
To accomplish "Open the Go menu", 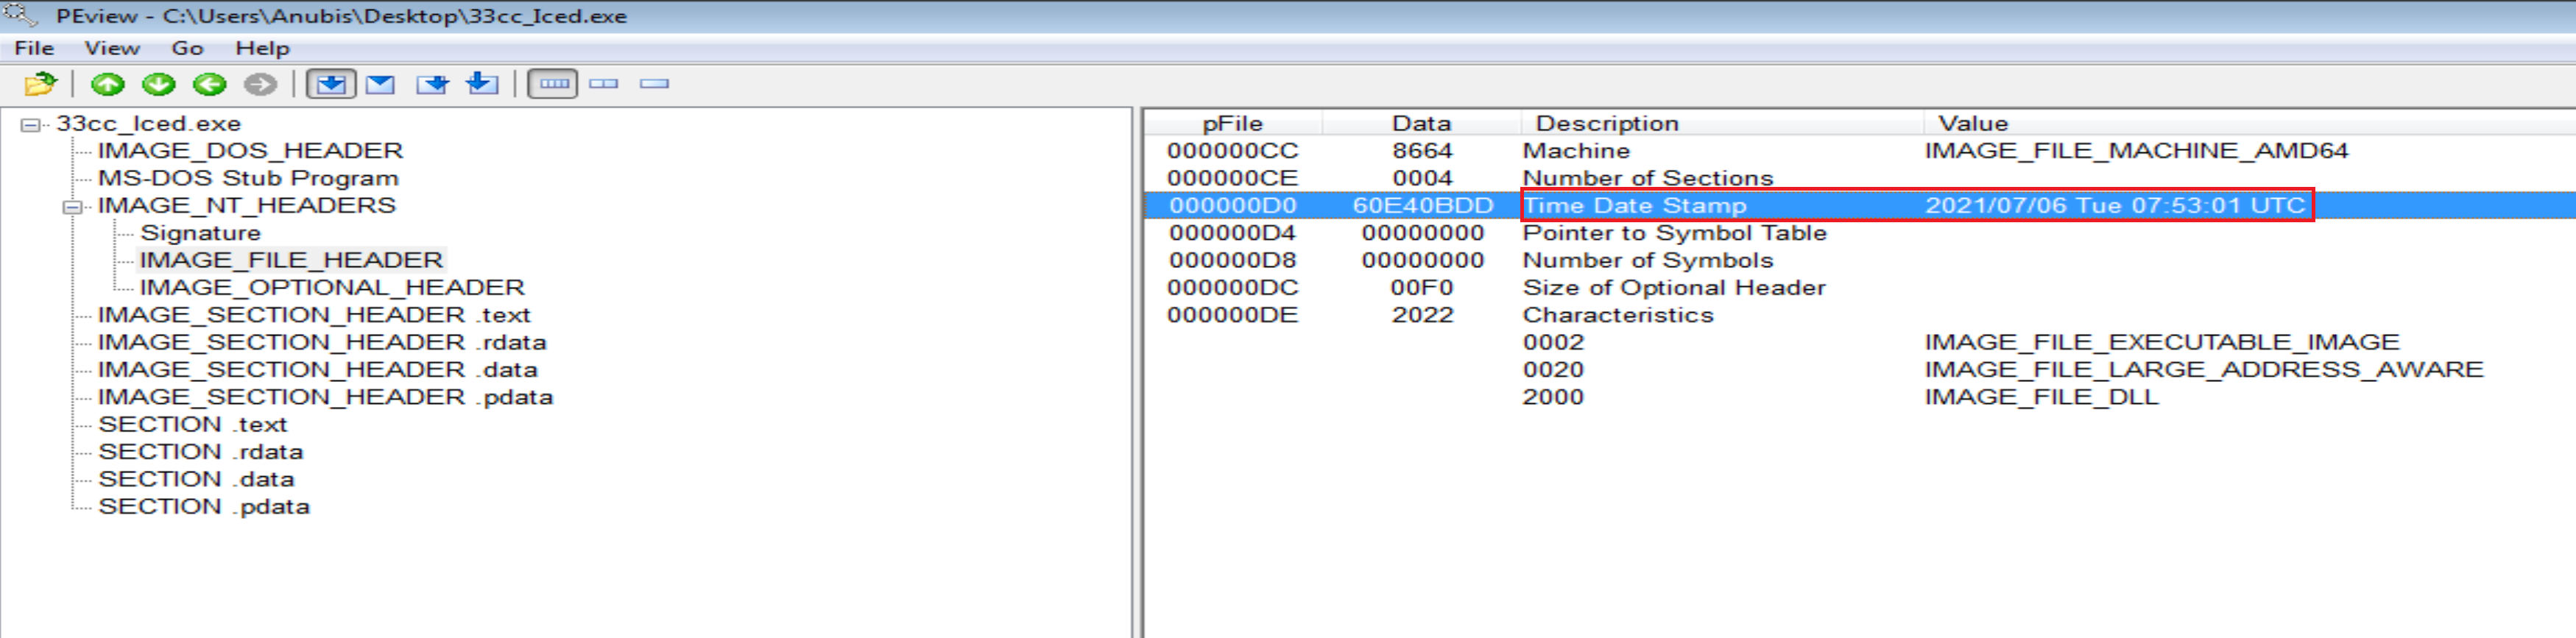I will coord(187,48).
